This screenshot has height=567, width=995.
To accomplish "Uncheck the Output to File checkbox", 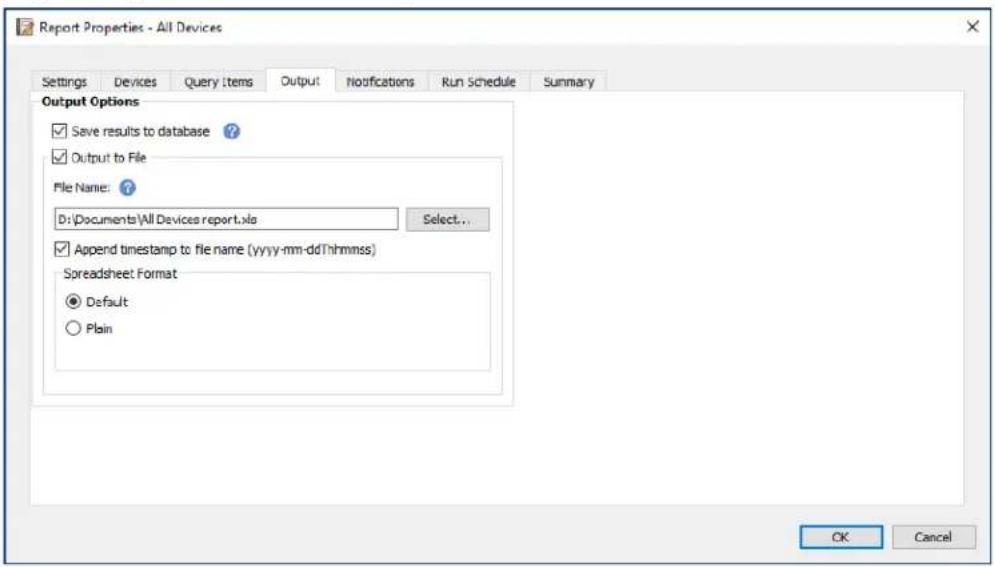I will (60, 156).
